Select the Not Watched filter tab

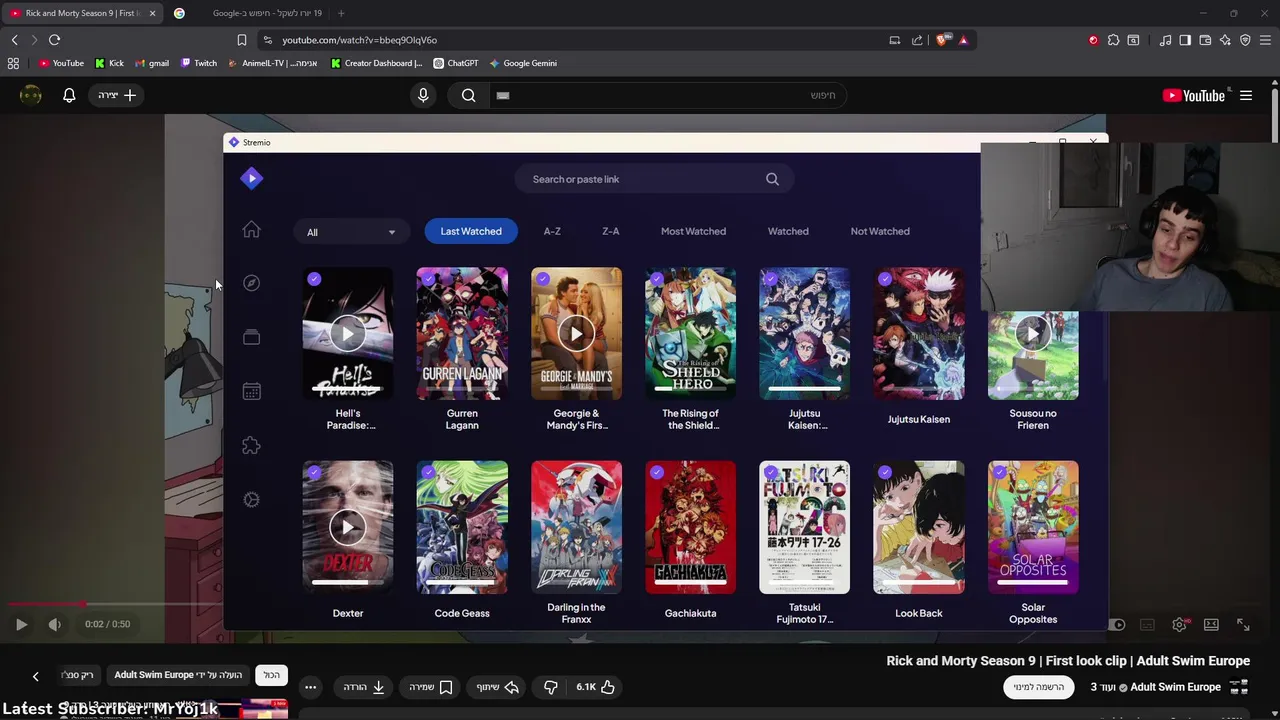tap(880, 231)
